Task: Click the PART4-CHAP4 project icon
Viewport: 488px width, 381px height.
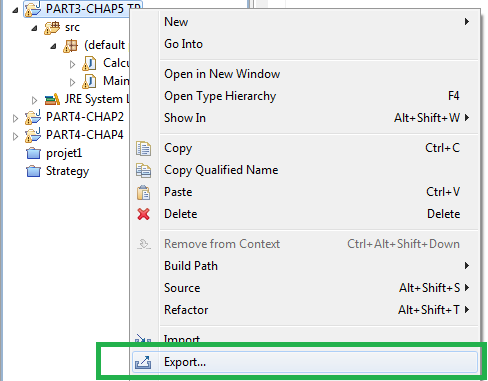Action: pyautogui.click(x=33, y=135)
